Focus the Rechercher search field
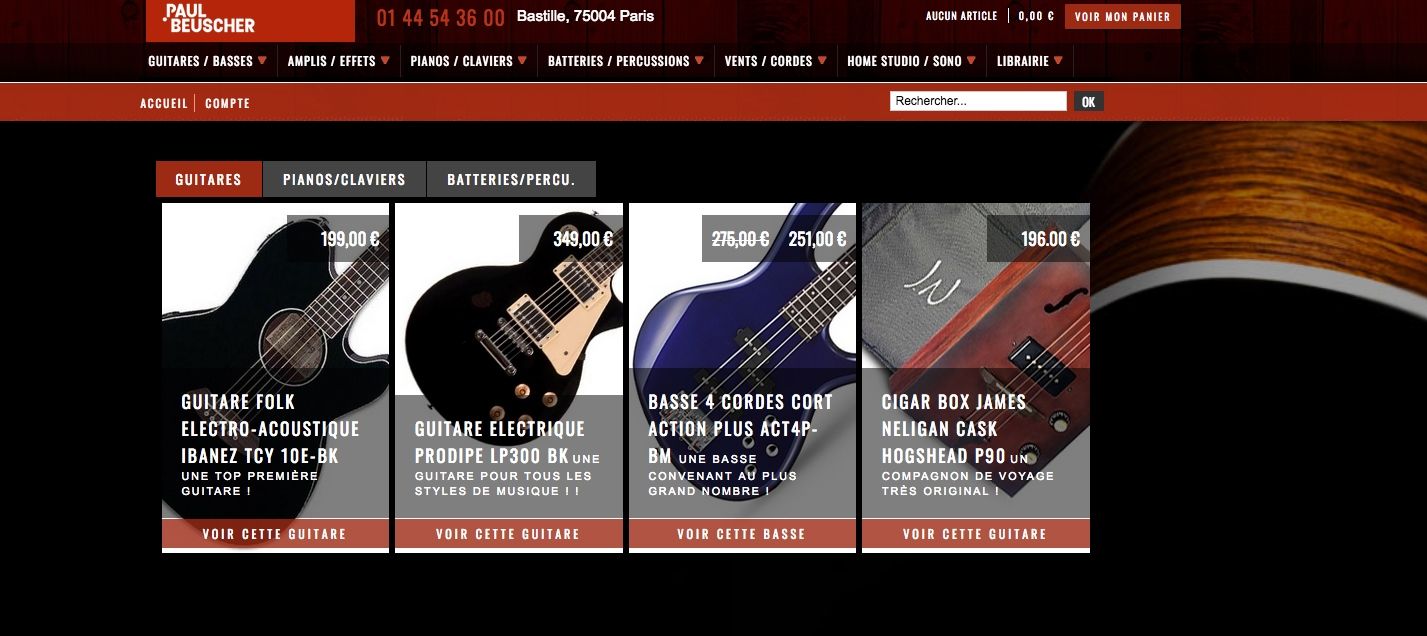The height and width of the screenshot is (636, 1427). coord(978,101)
